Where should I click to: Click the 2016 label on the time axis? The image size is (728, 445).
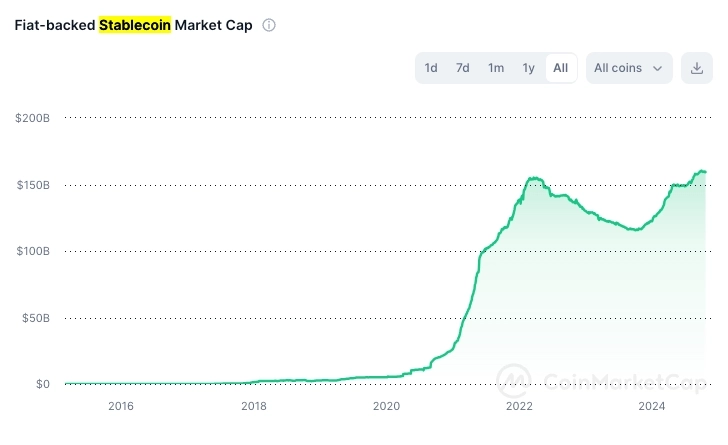[120, 405]
